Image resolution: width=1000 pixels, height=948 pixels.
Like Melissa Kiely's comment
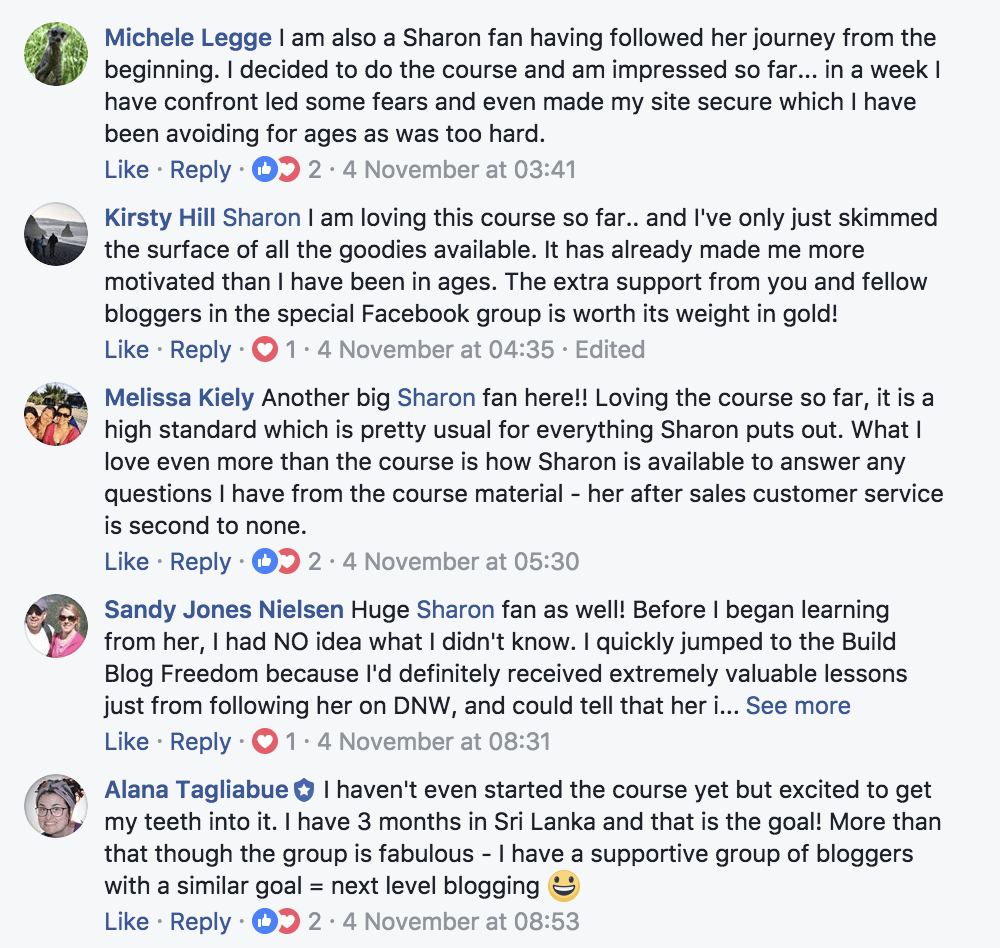126,562
